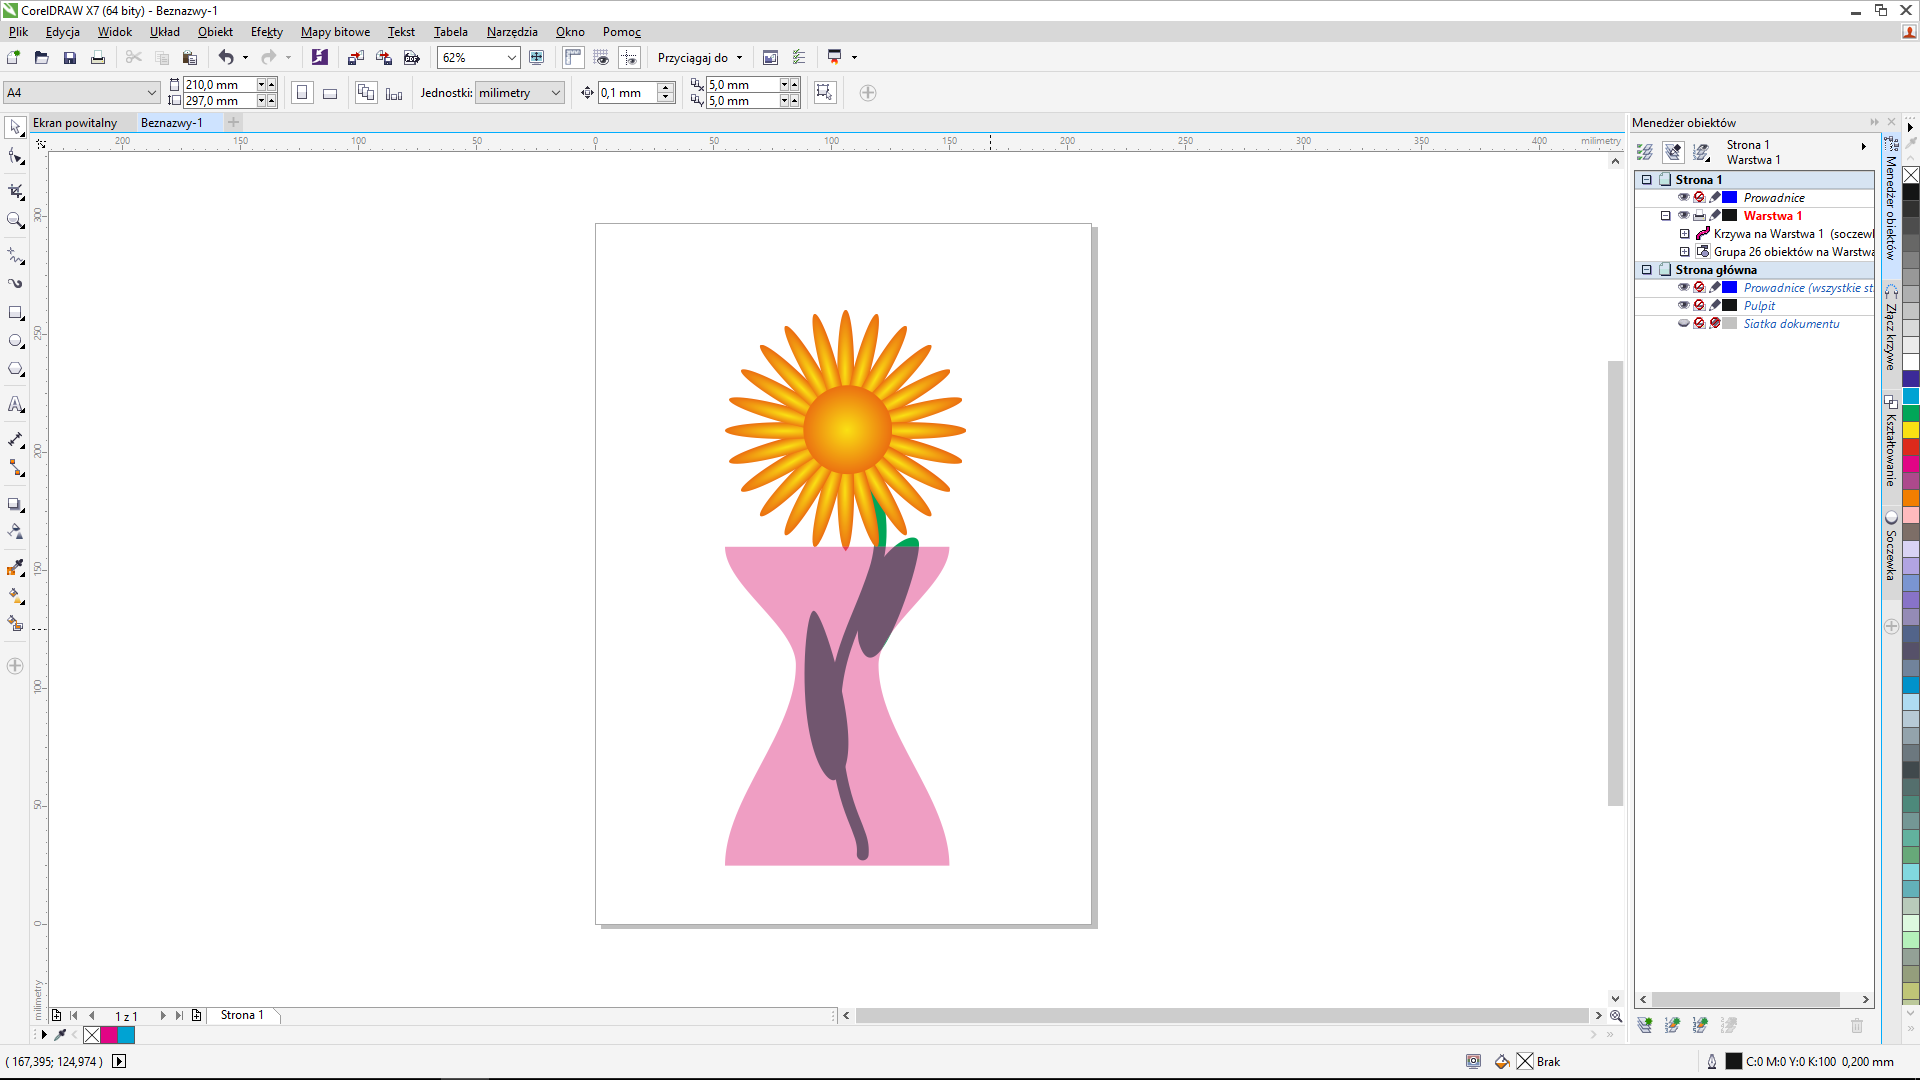1920x1080 pixels.
Task: Select the Ellipse tool
Action: point(16,341)
